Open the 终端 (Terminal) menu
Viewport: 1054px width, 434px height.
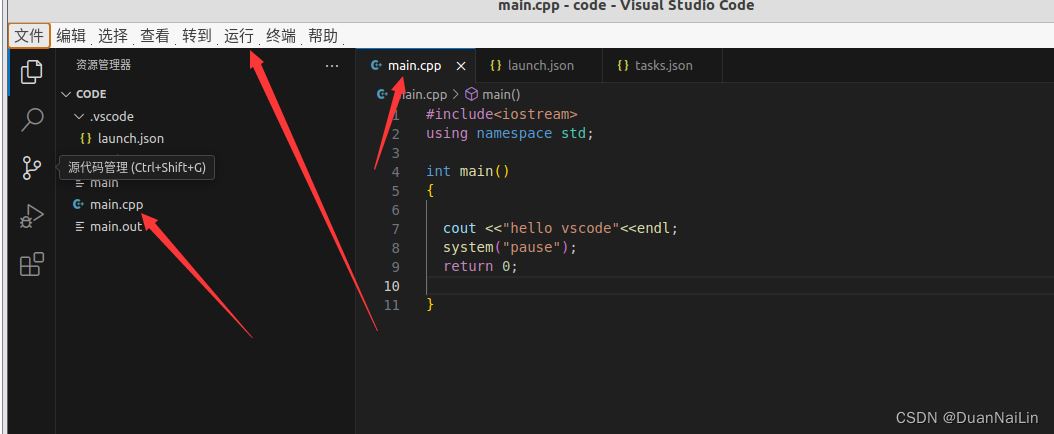tap(281, 36)
